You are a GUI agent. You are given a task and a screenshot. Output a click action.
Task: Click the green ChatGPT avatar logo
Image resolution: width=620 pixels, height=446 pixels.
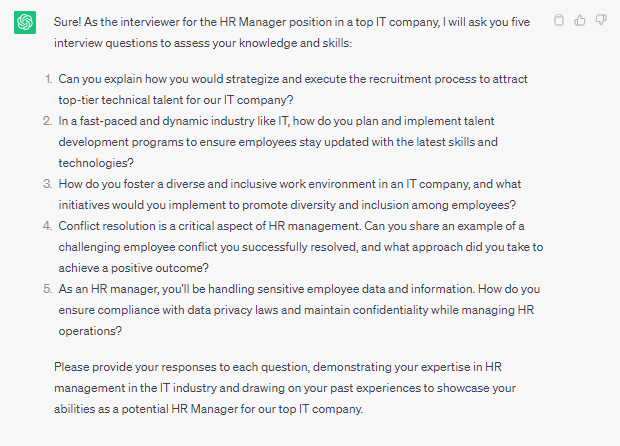point(25,23)
